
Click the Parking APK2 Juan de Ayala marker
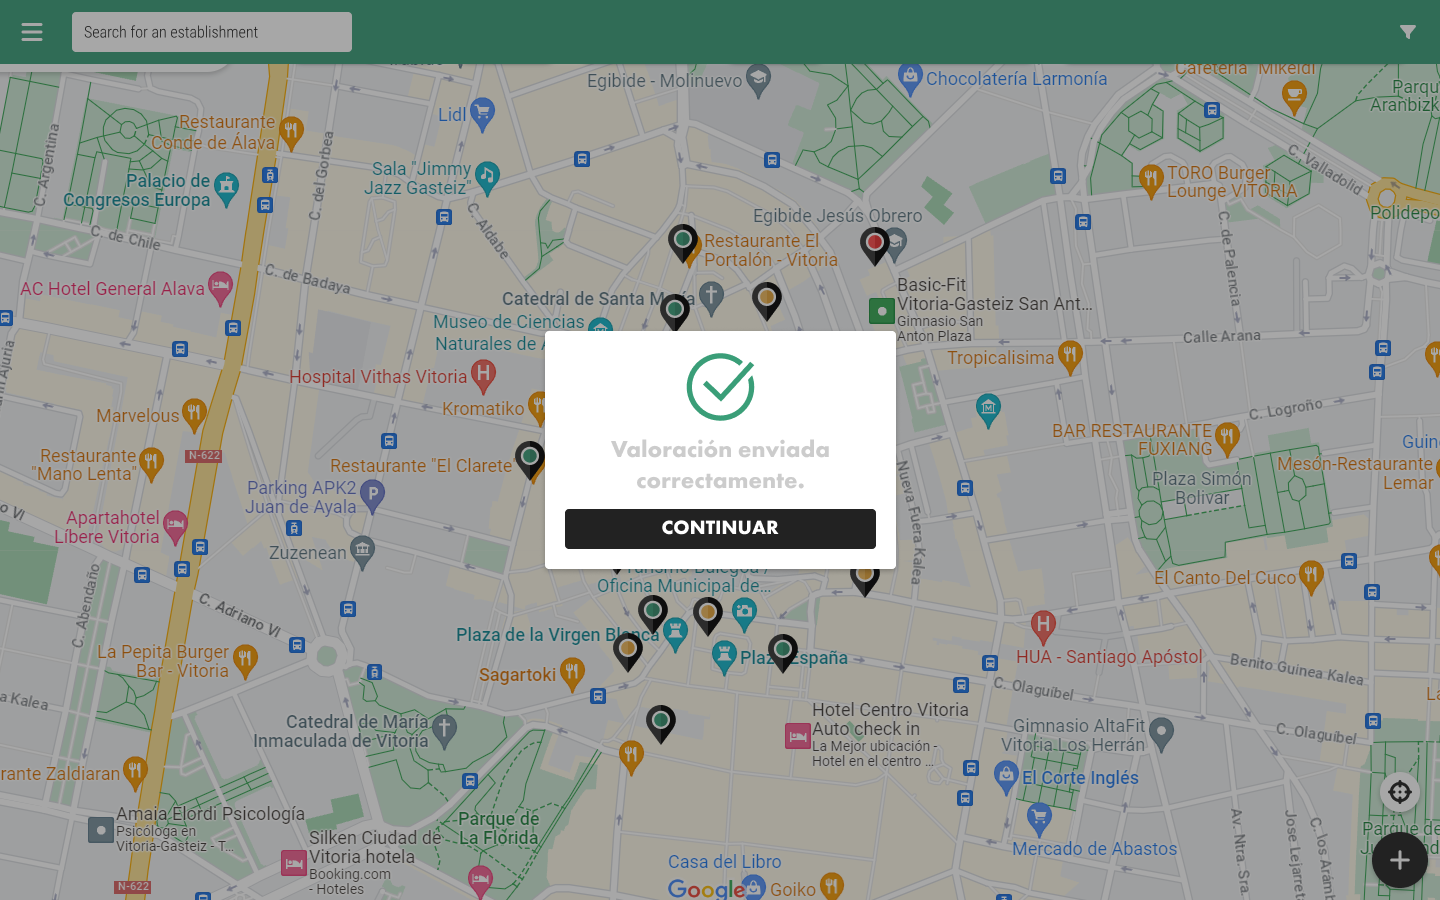[372, 495]
